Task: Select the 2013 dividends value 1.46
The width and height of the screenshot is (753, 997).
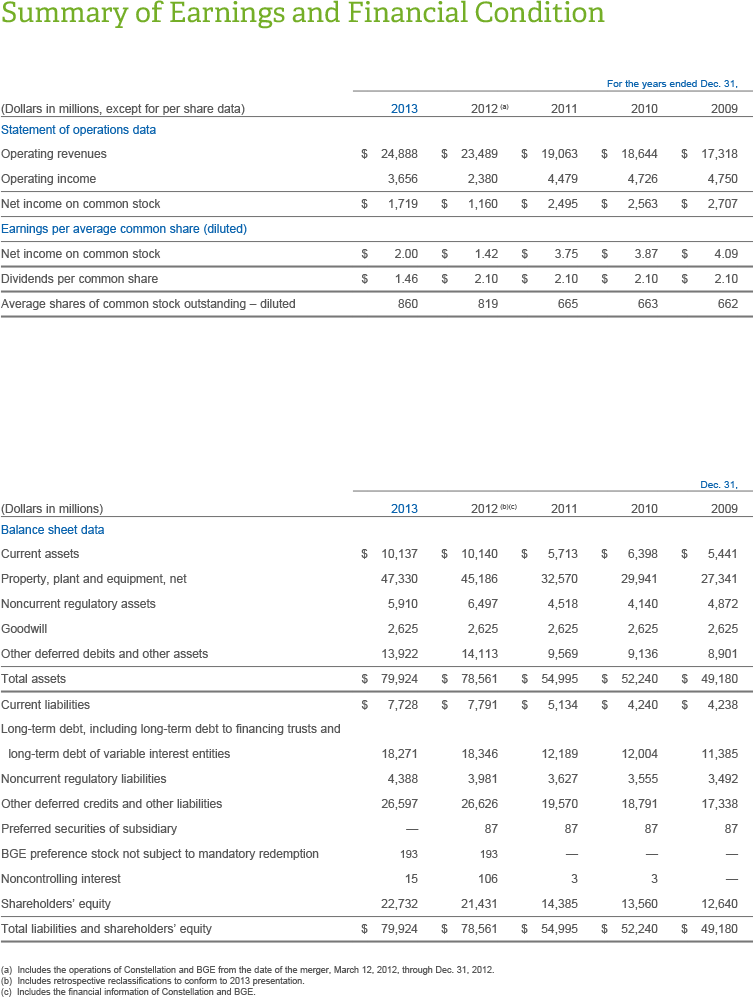Action: click(x=404, y=279)
